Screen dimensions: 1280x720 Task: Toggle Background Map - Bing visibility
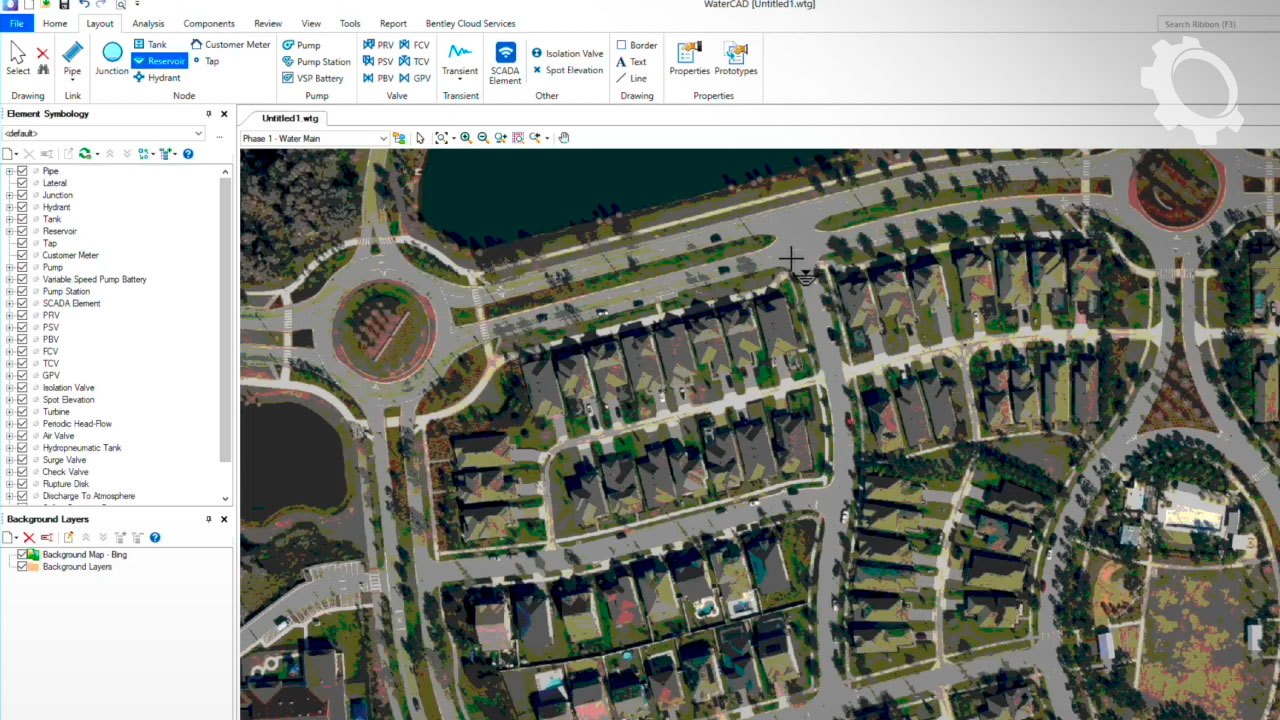pos(22,555)
